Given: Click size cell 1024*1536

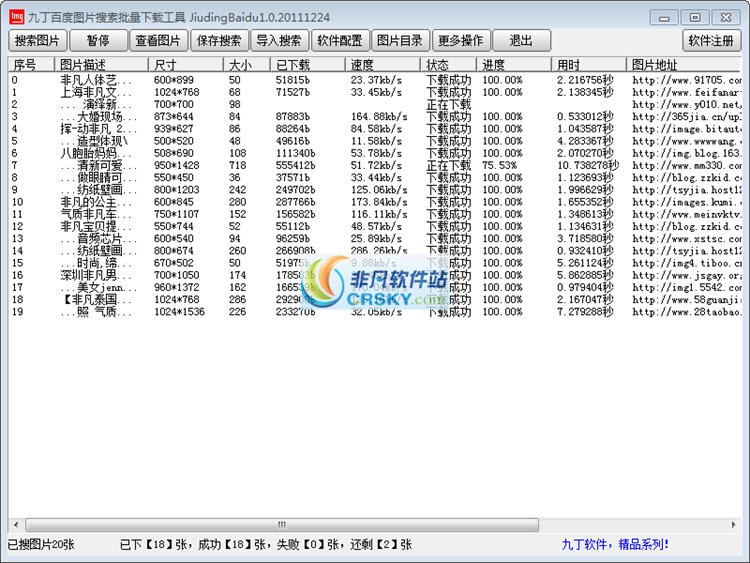Looking at the screenshot, I should click(x=179, y=311).
